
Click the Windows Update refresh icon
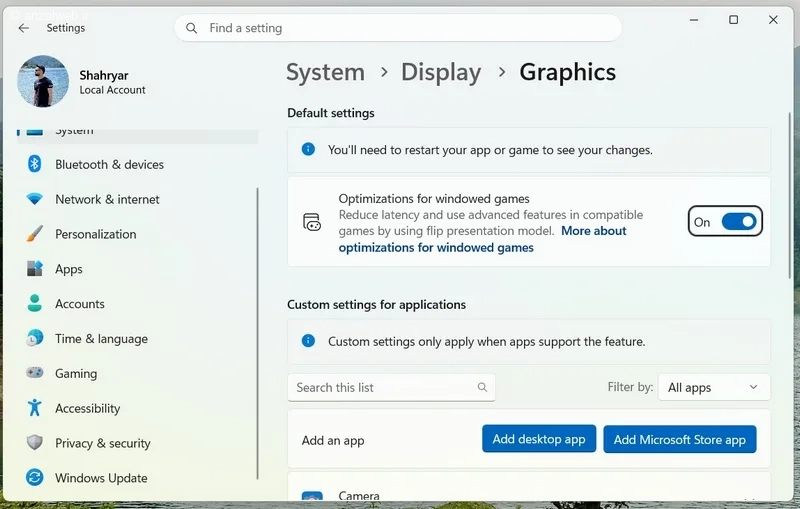click(34, 477)
